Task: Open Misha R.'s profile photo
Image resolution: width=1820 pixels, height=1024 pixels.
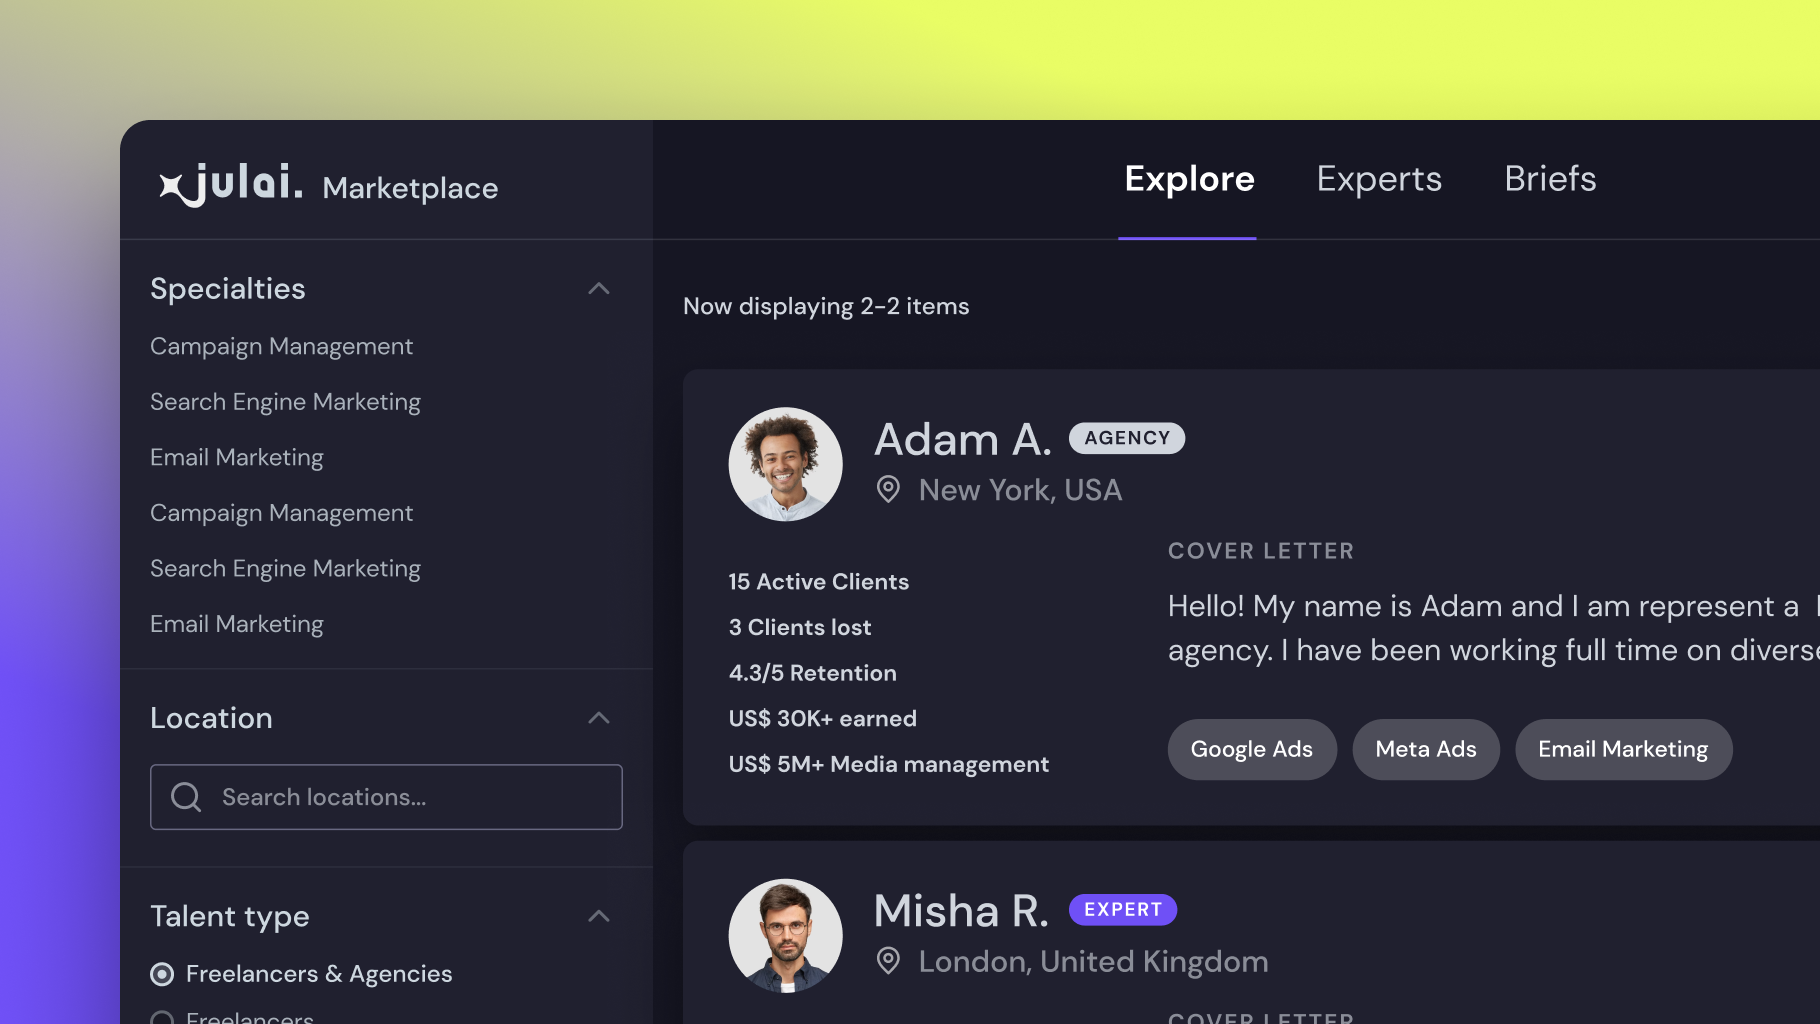Action: (x=785, y=935)
